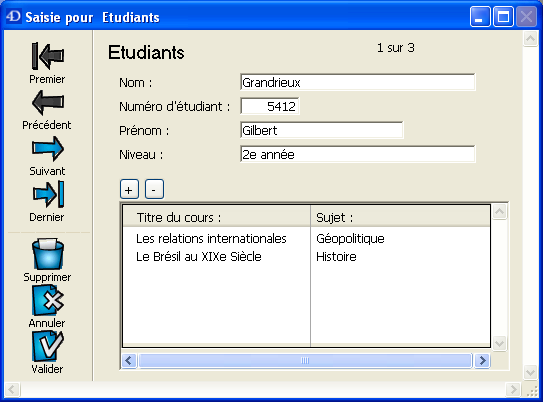The width and height of the screenshot is (543, 402).
Task: Click the Titre du cours column header
Action: point(217,217)
